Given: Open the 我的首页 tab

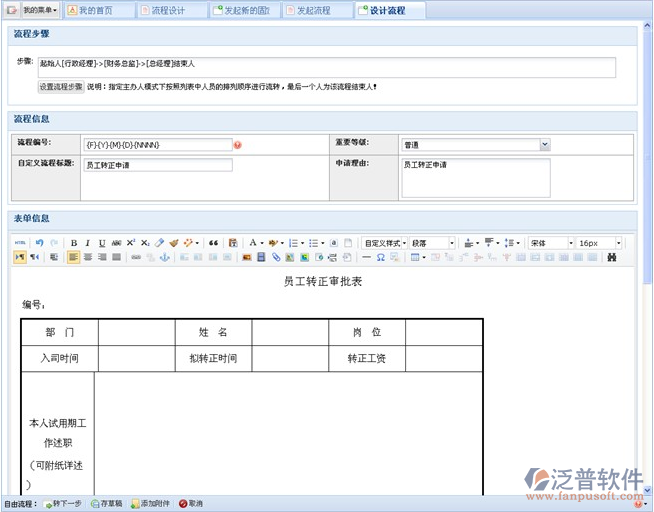Looking at the screenshot, I should pos(96,10).
